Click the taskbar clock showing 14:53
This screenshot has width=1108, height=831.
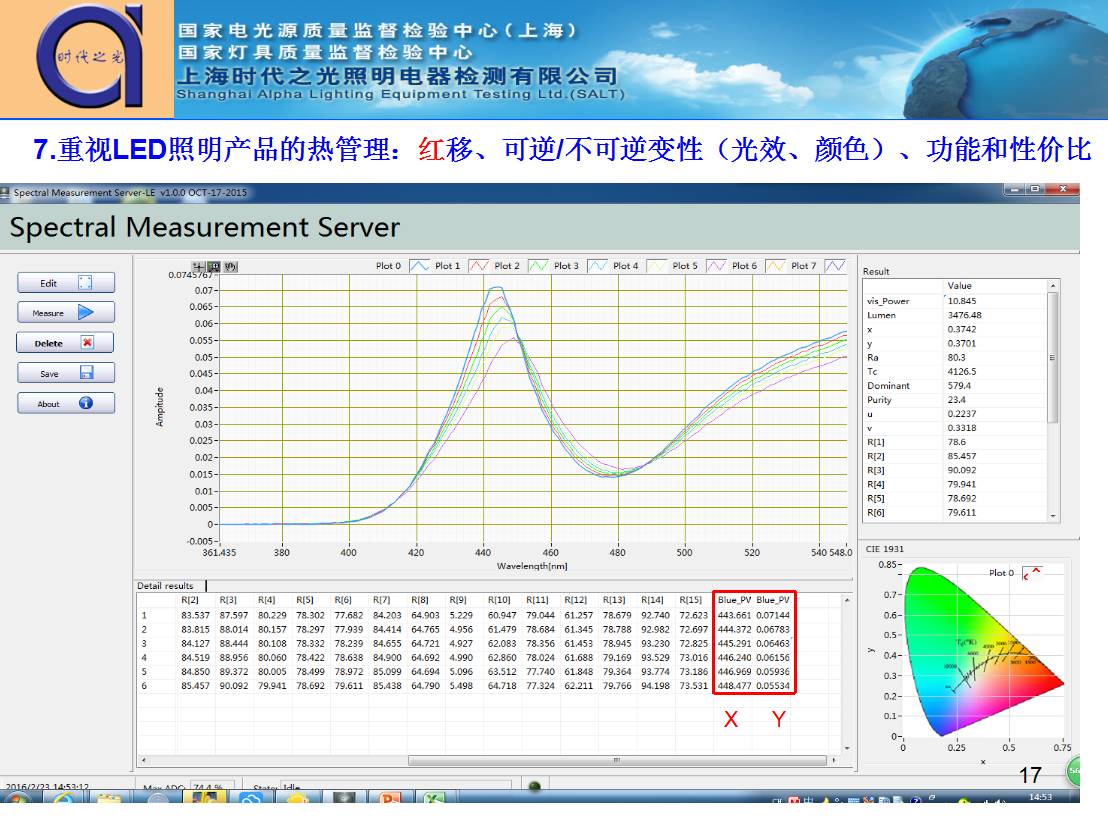(1040, 797)
